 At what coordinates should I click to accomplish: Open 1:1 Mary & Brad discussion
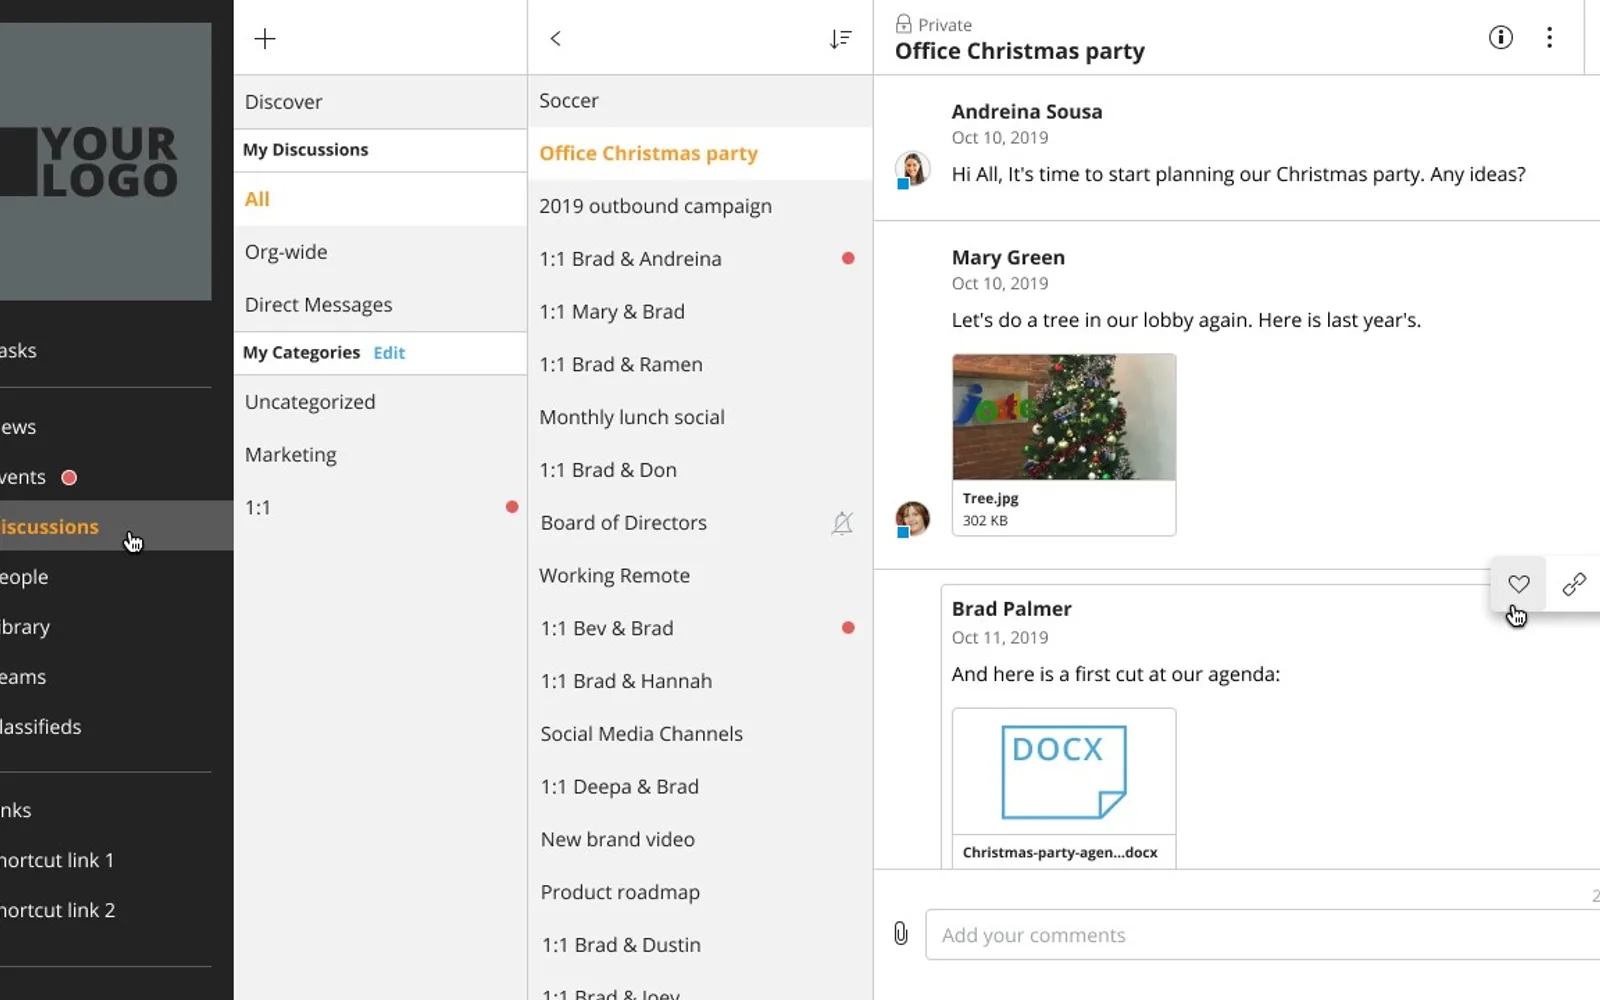pyautogui.click(x=700, y=312)
